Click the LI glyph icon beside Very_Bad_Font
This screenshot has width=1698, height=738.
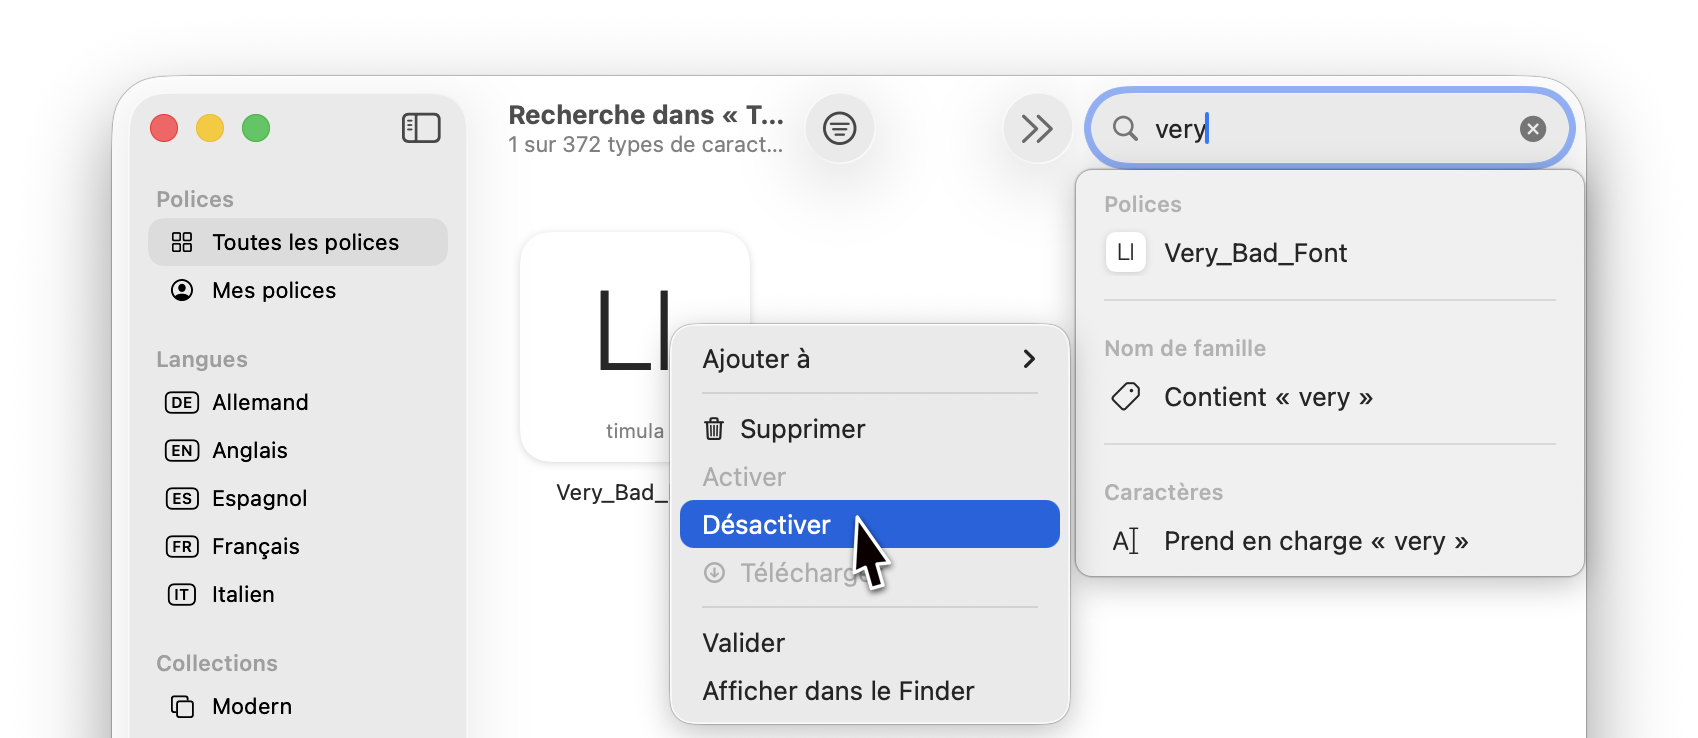tap(1125, 252)
